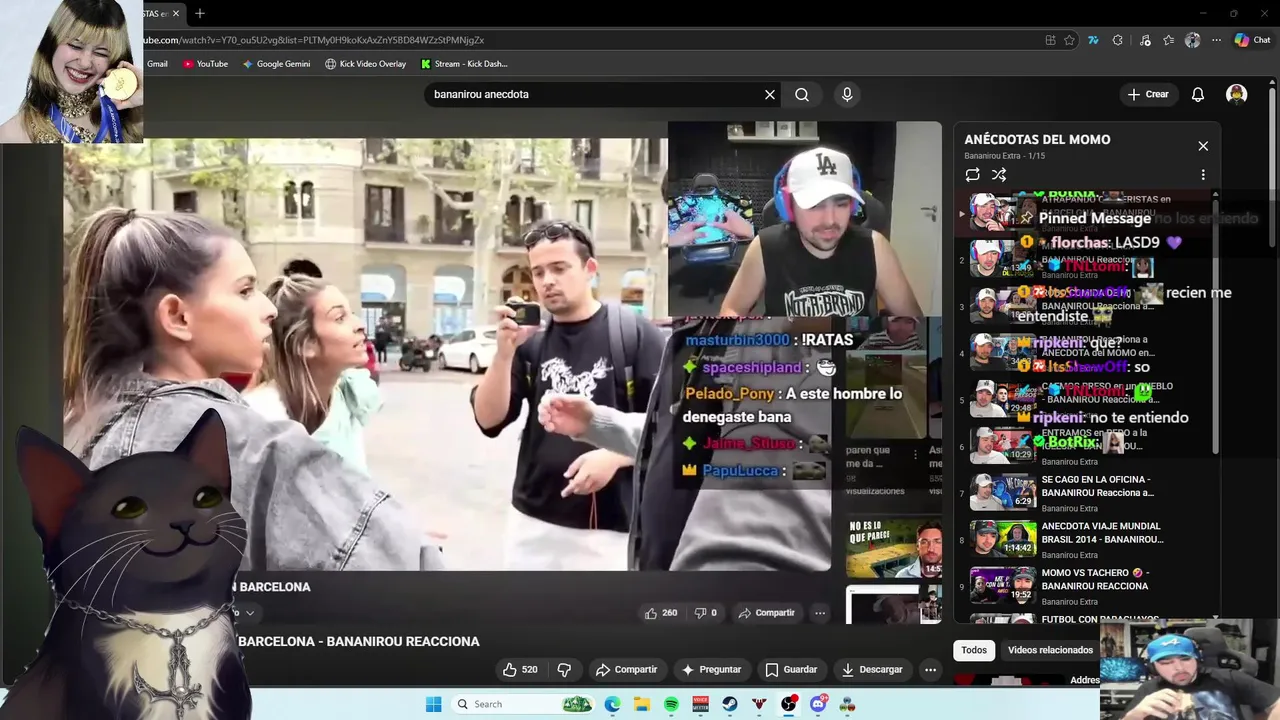Click the NO ES LO QUE PARECE thumbnail
This screenshot has height=720, width=1280.
(894, 546)
